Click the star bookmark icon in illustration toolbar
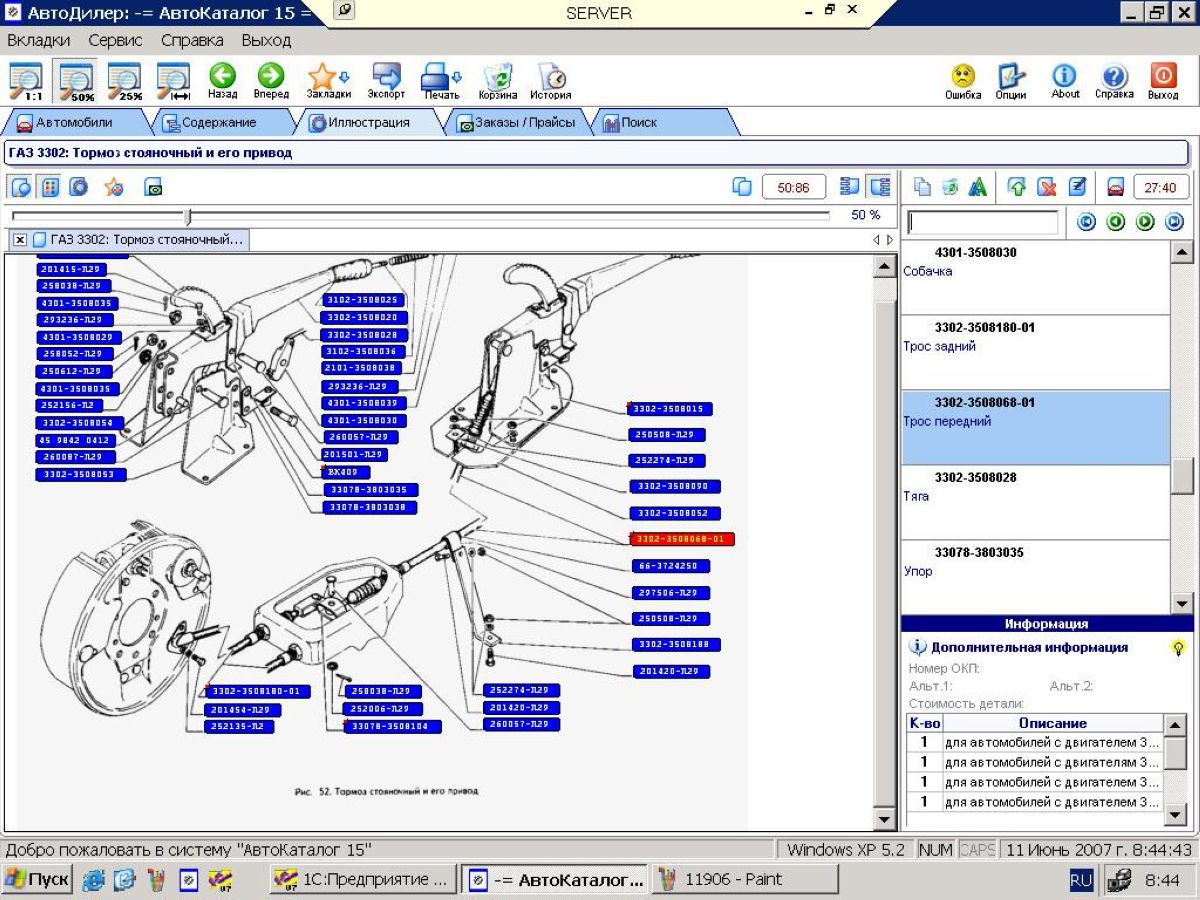 pyautogui.click(x=114, y=187)
